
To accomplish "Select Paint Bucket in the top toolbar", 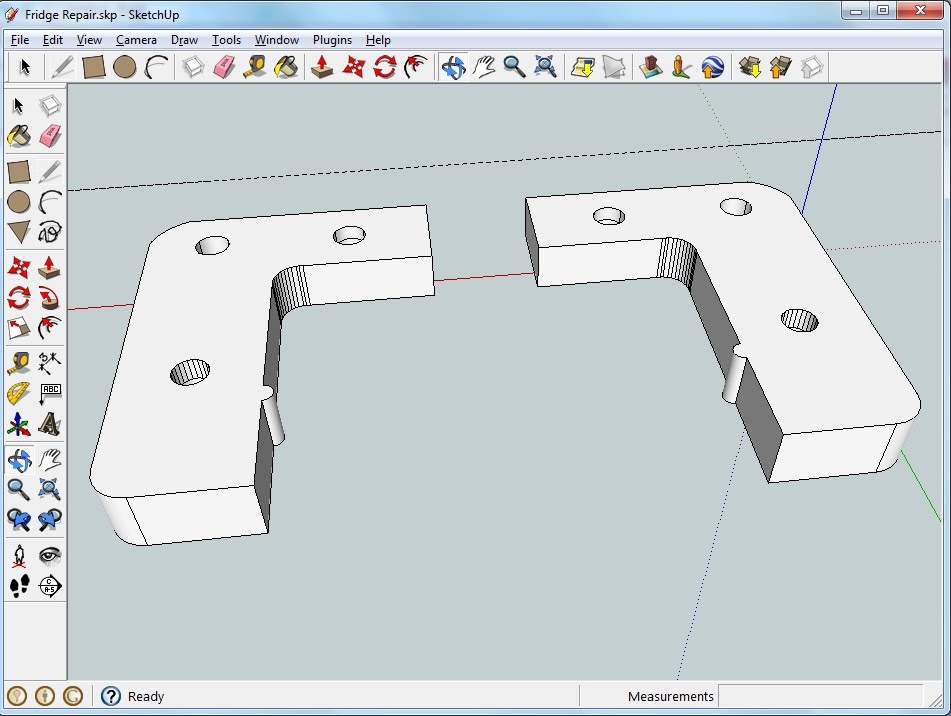I will (286, 67).
